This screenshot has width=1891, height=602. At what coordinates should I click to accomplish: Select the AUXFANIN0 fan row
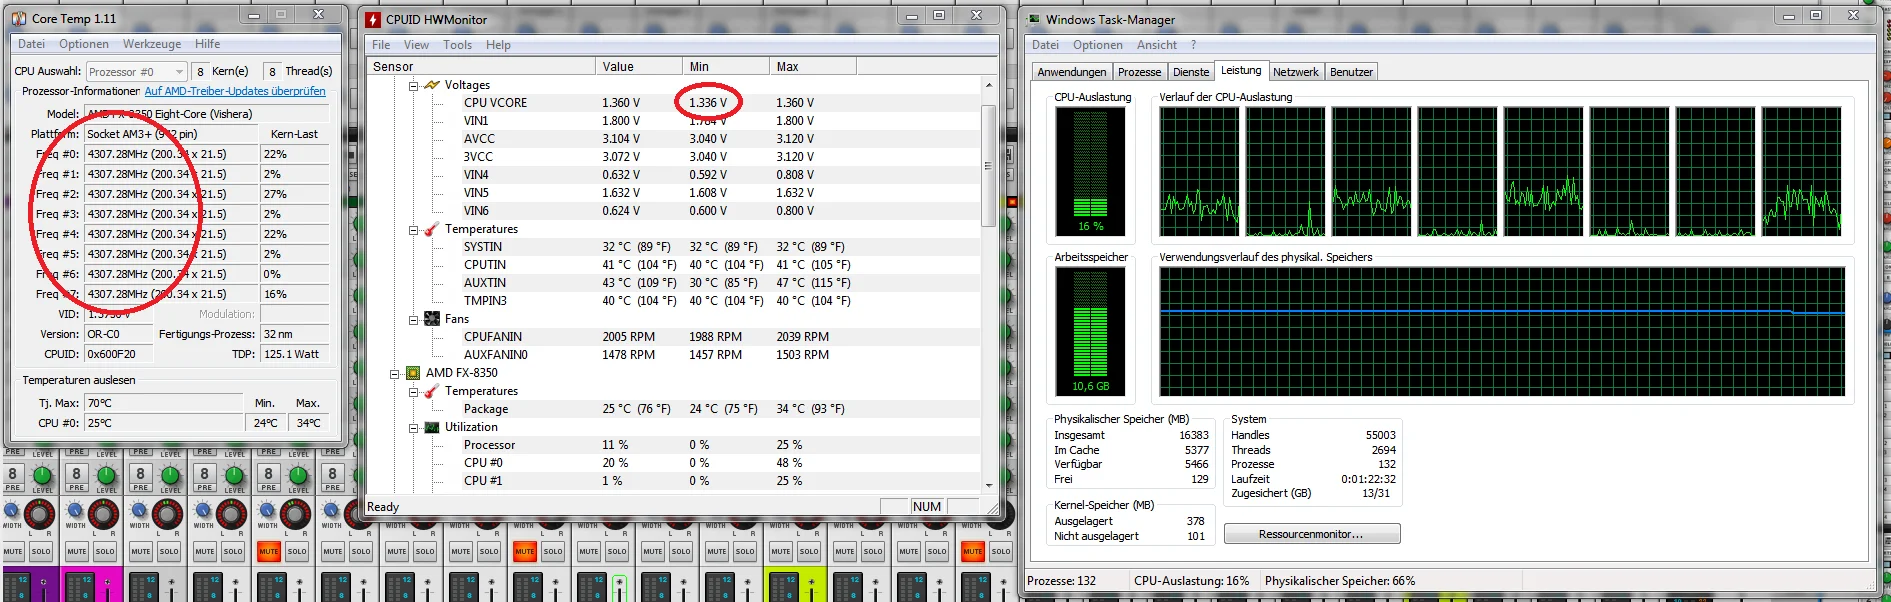click(x=672, y=355)
